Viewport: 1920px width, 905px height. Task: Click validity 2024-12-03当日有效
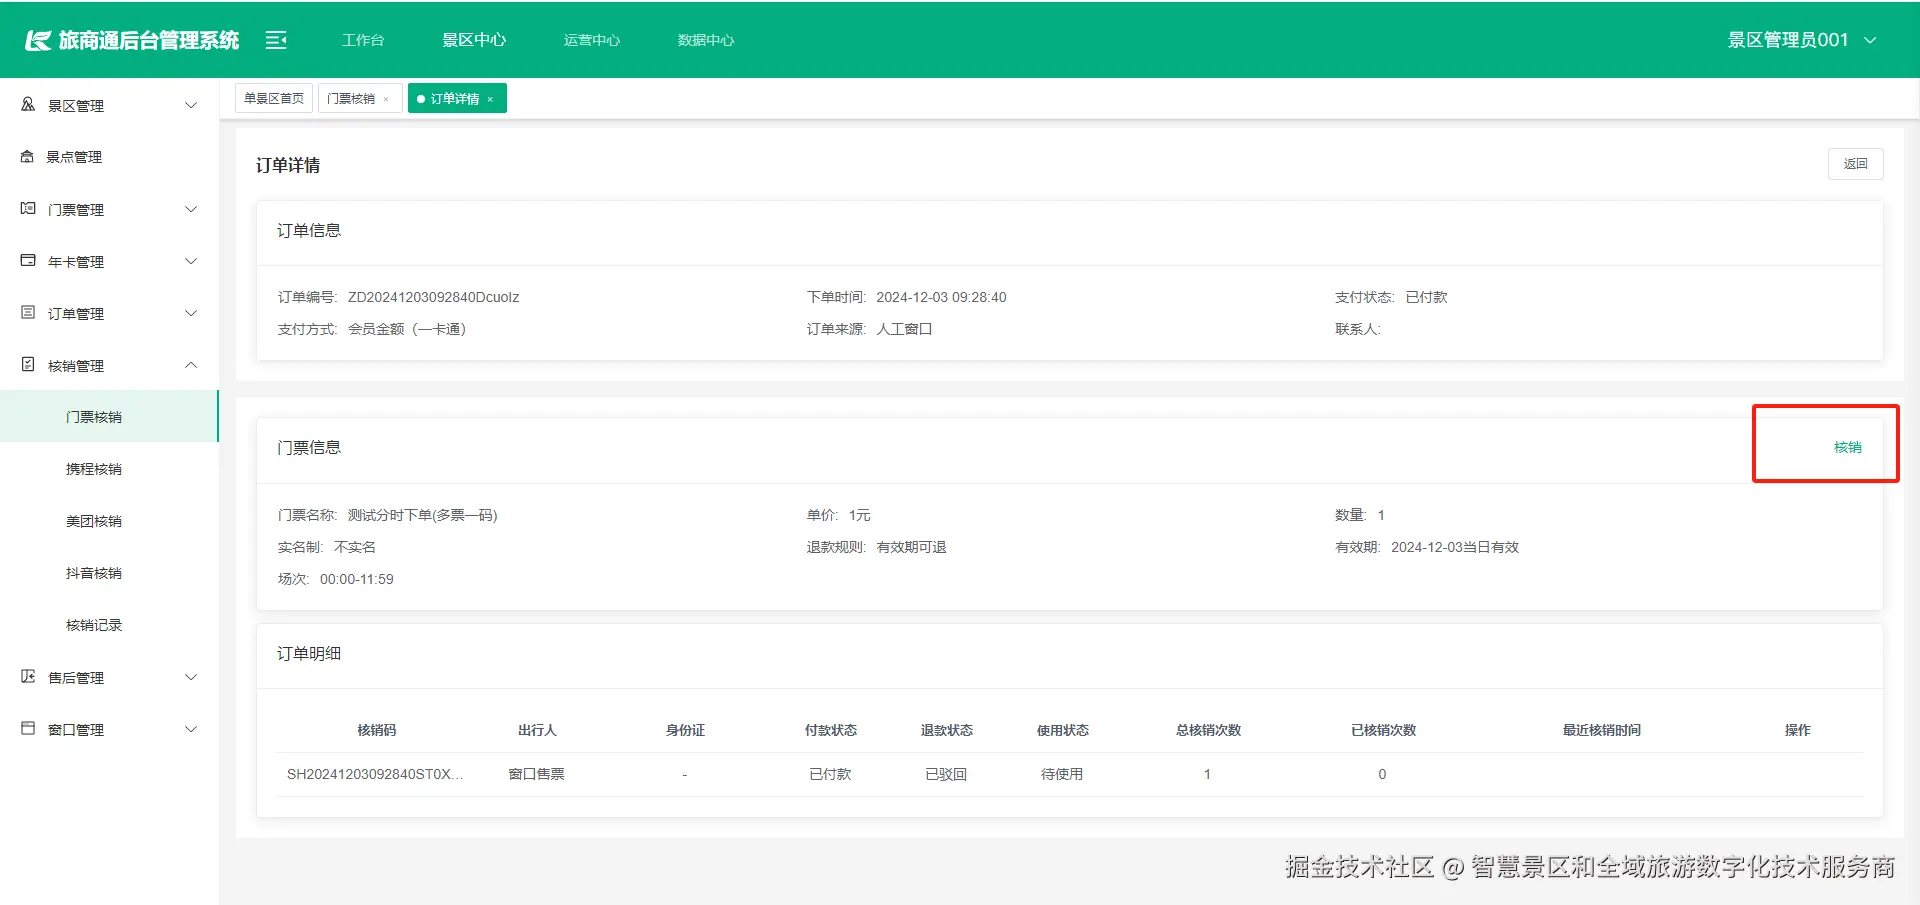click(1454, 547)
